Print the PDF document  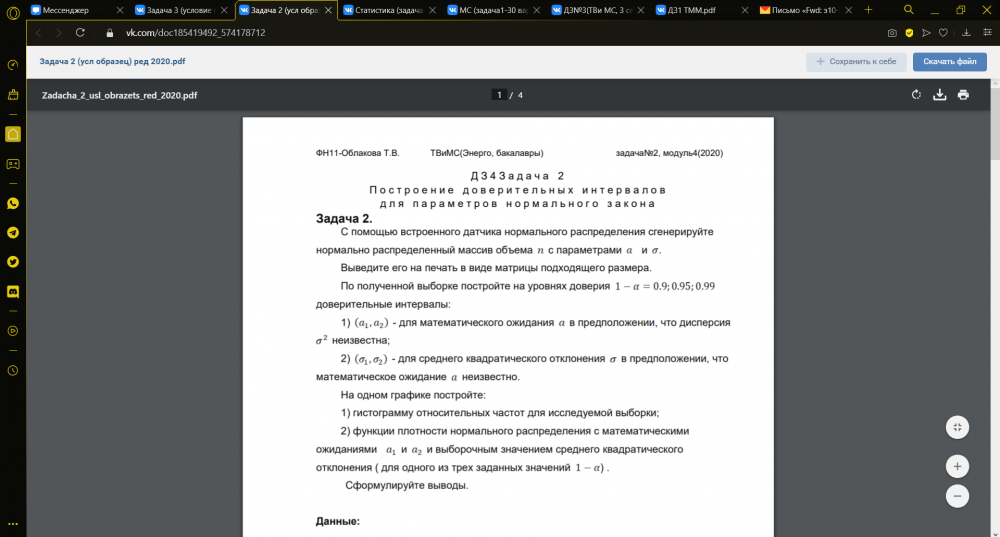pos(963,95)
